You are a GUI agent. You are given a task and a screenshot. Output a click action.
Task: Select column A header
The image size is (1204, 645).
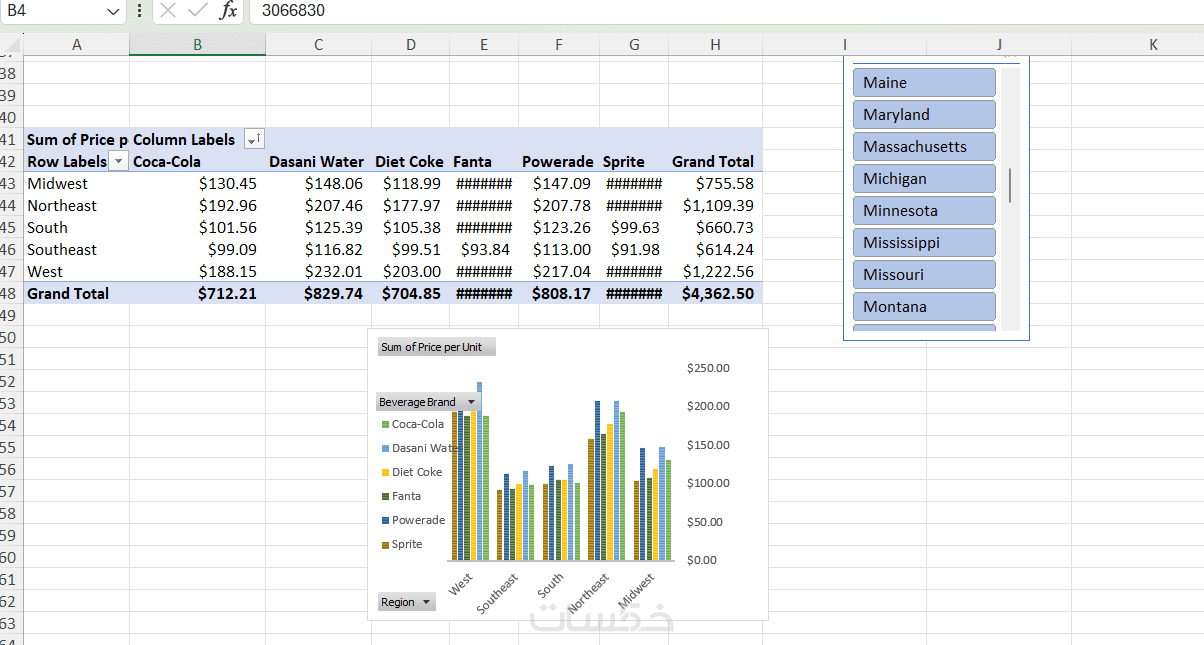tap(77, 45)
